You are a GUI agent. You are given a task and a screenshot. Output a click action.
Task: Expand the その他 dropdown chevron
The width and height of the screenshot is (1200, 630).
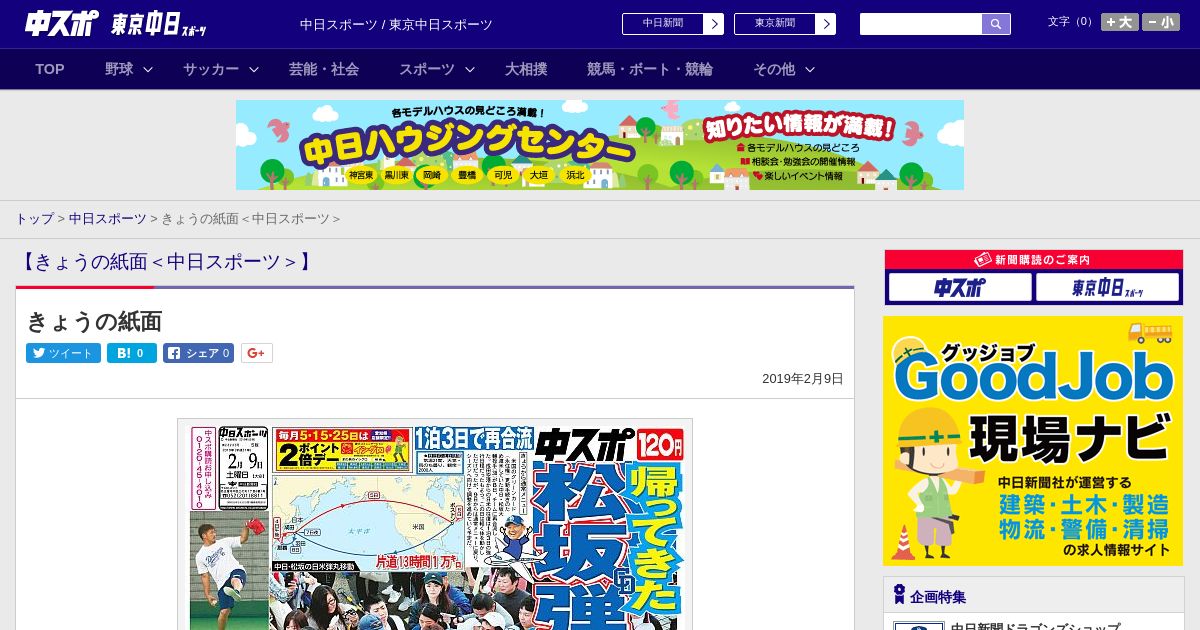point(810,69)
